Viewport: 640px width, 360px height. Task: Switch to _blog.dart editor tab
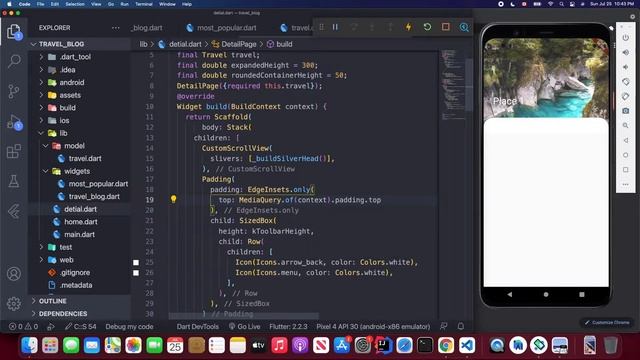pos(147,28)
